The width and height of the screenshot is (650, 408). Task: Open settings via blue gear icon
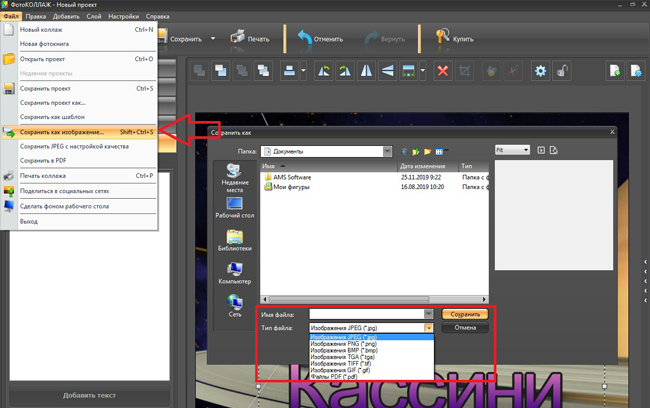[541, 71]
